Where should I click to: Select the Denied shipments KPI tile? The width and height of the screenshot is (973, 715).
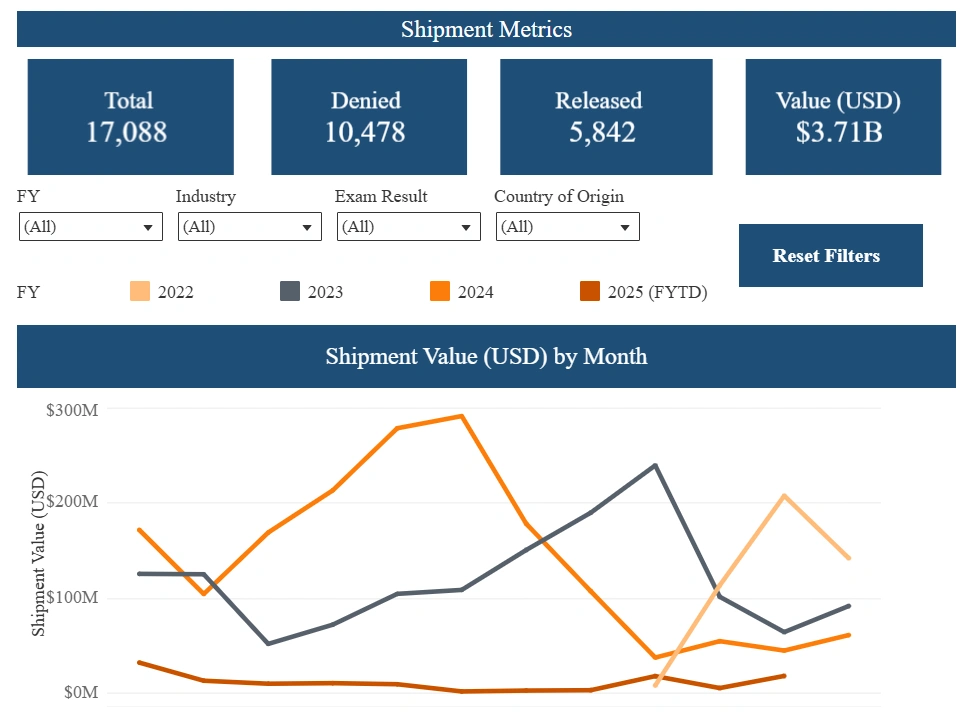point(368,116)
